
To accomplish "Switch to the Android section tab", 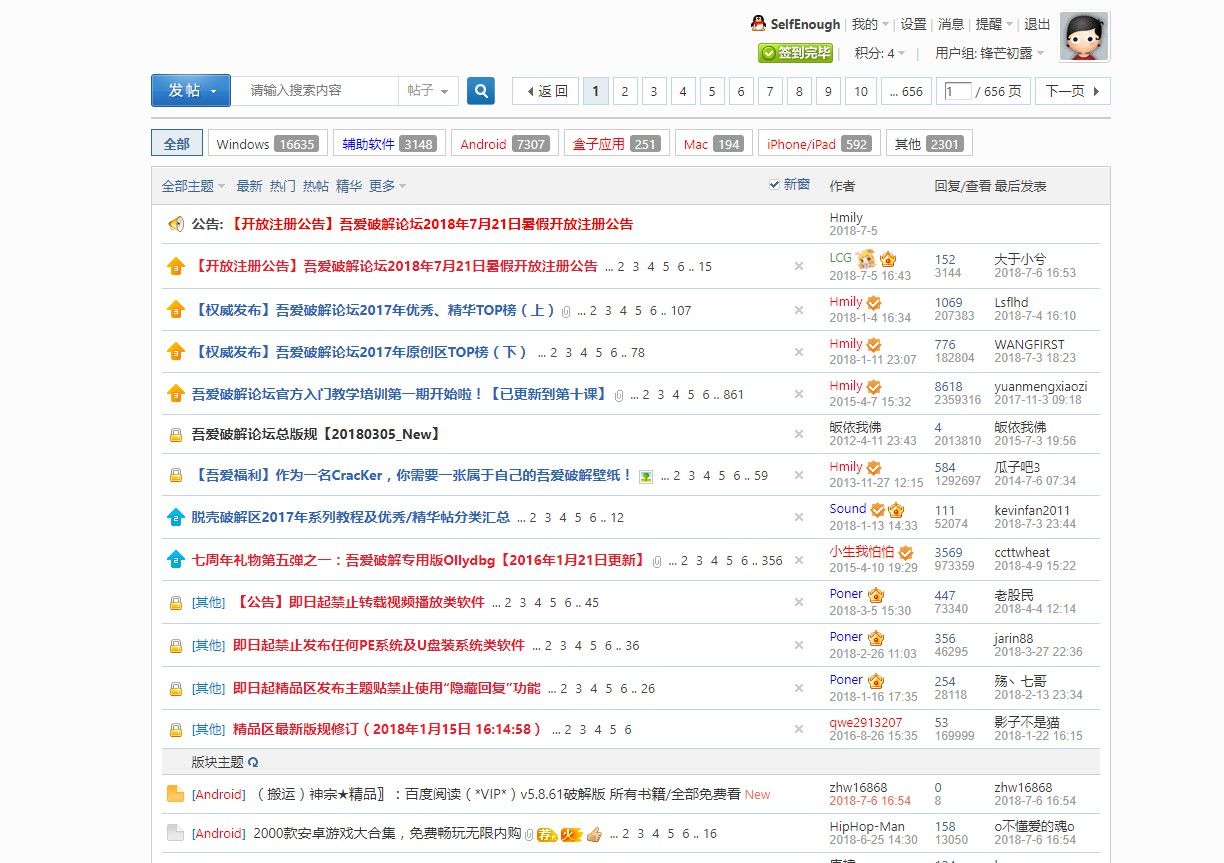I will (x=505, y=142).
